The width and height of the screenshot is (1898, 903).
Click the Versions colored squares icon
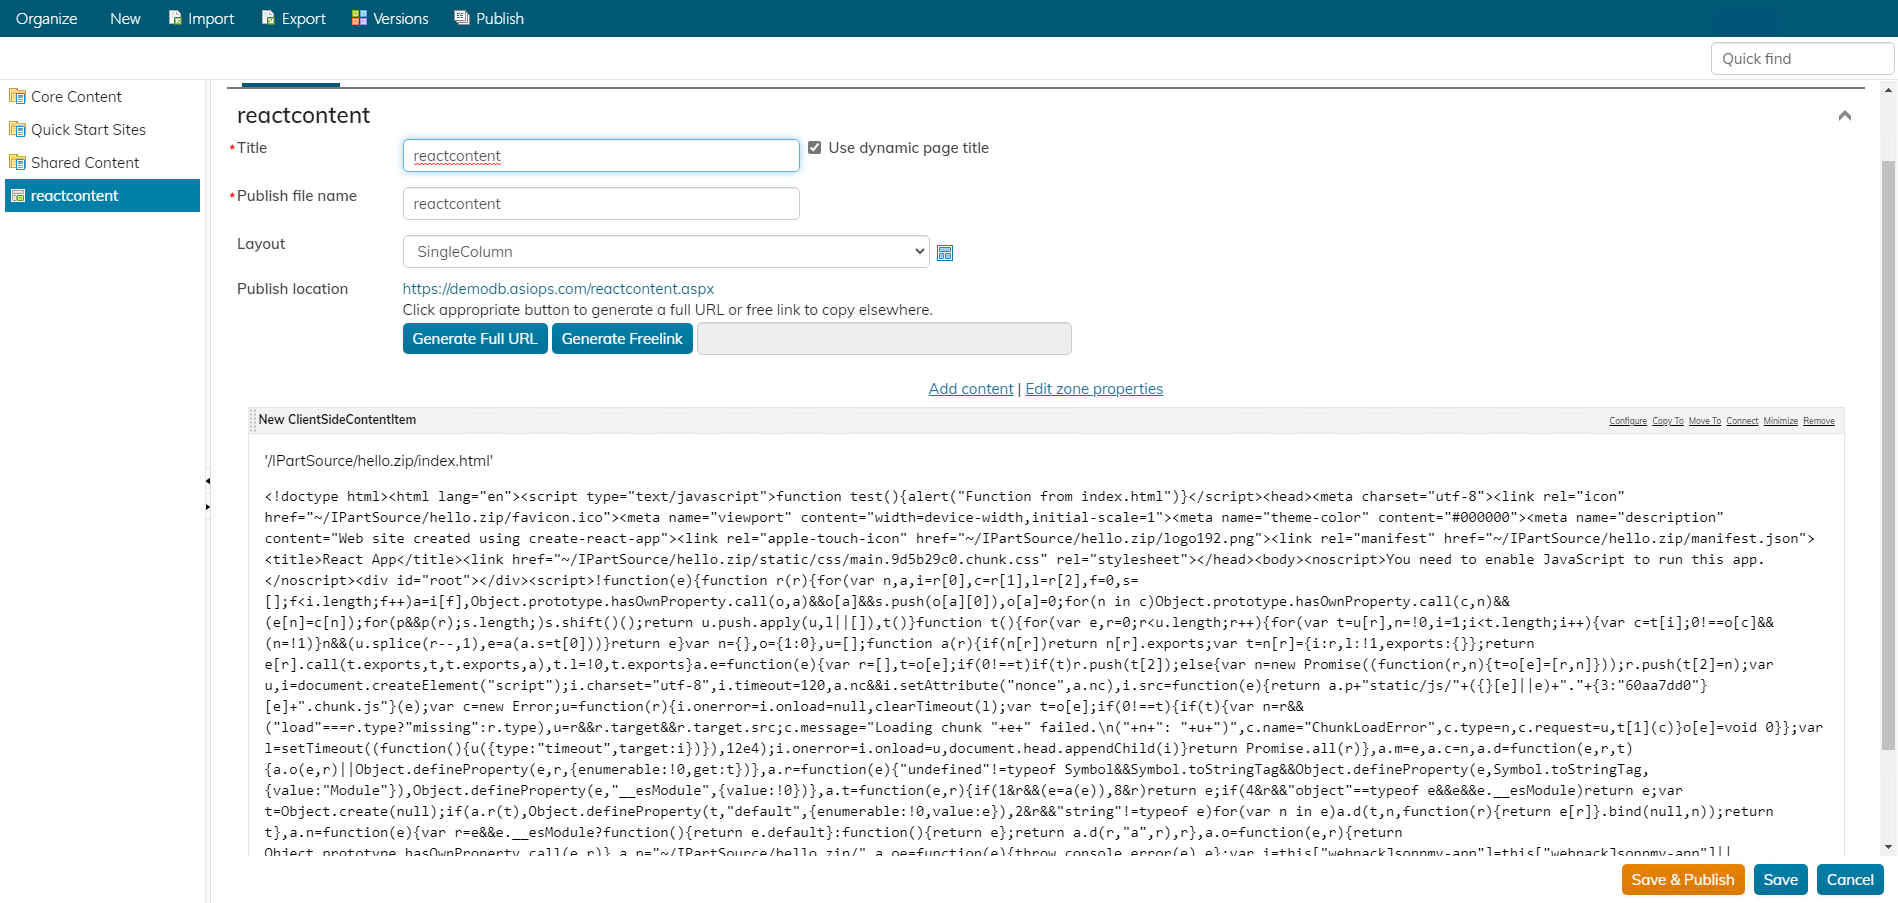tap(359, 18)
